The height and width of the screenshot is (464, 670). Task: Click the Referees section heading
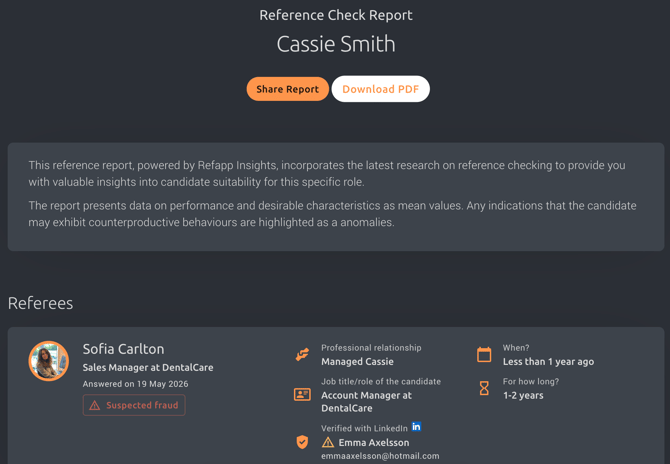coord(41,303)
